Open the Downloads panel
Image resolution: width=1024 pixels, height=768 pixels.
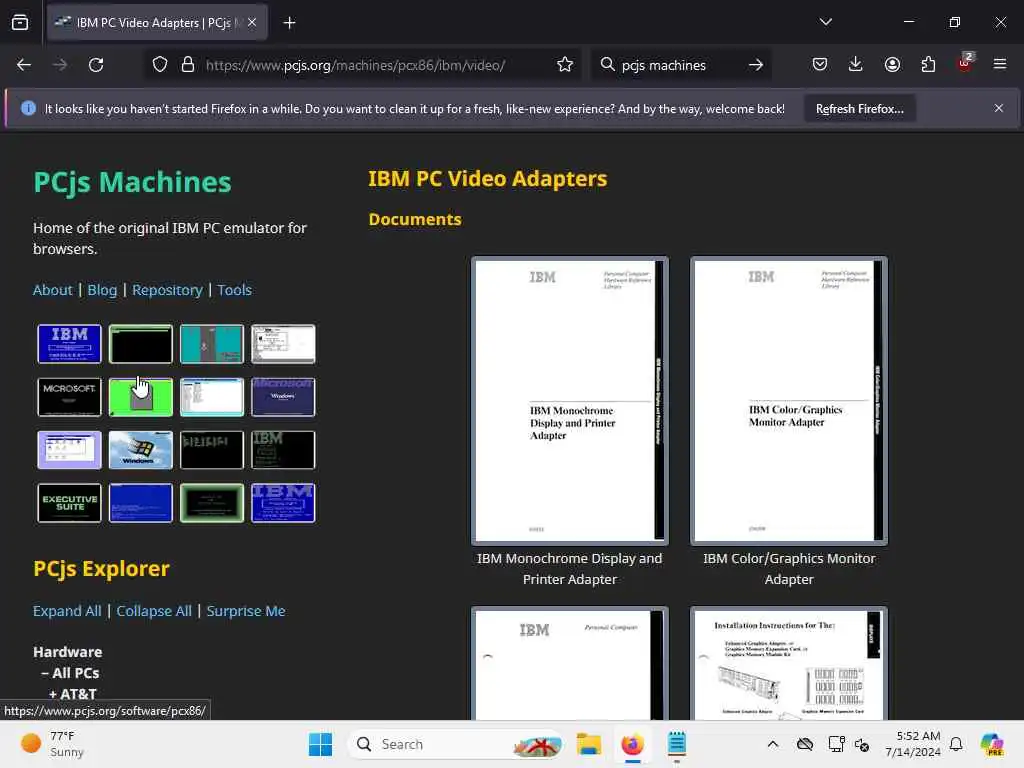point(856,64)
